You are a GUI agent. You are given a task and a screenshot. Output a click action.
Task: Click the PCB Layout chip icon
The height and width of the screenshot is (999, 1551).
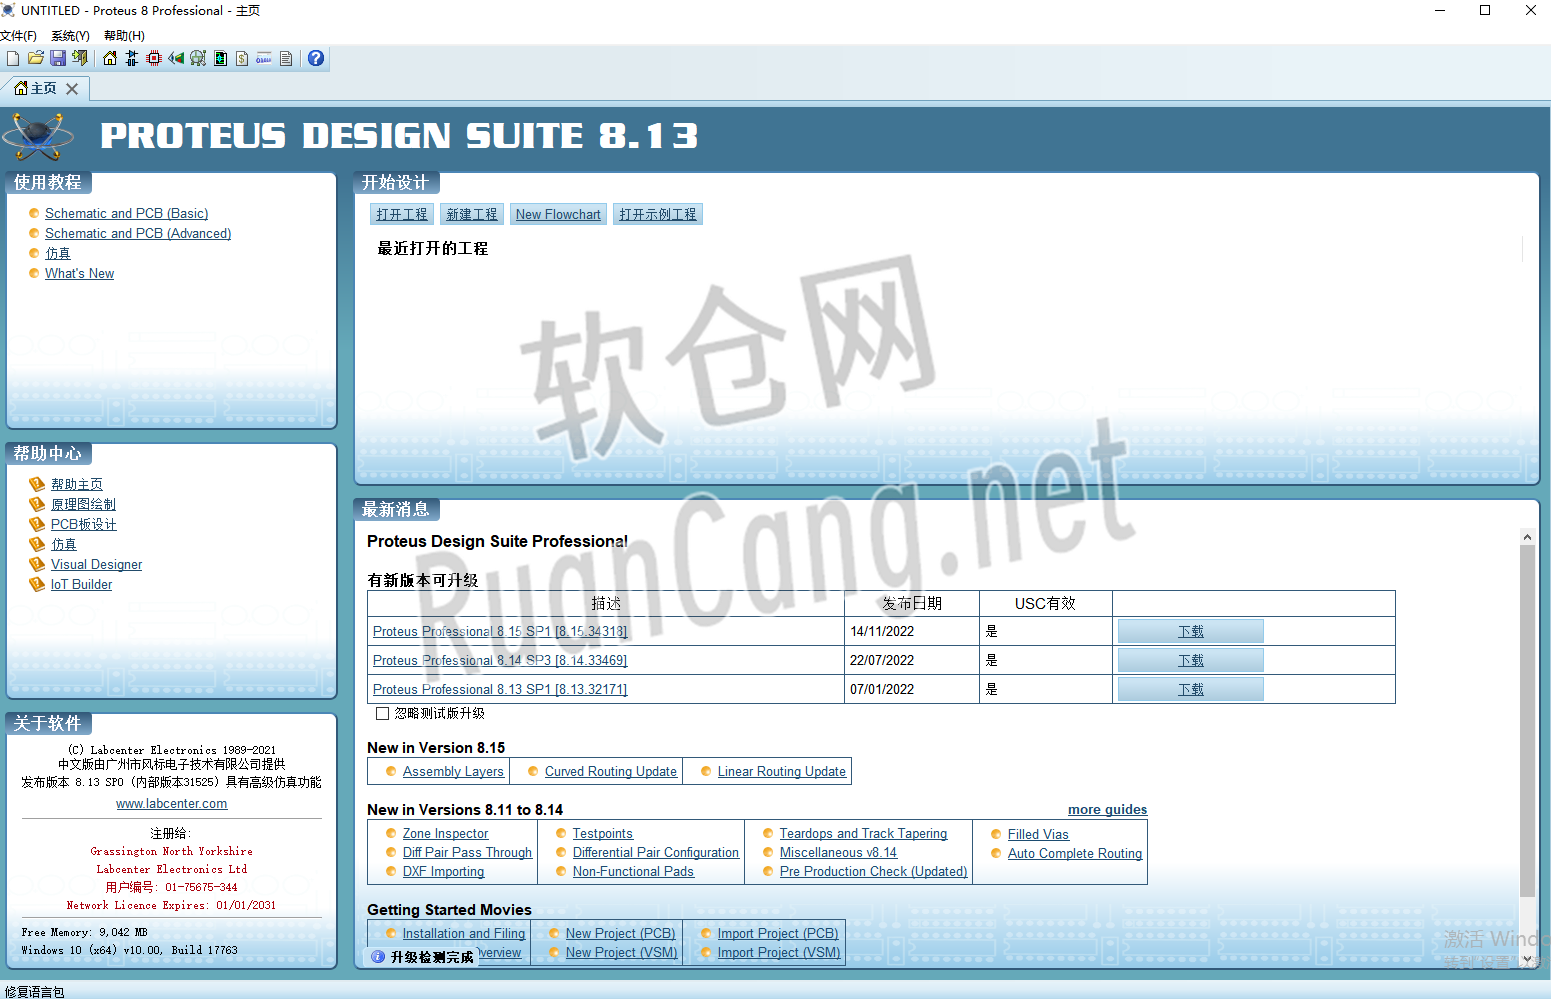(154, 58)
